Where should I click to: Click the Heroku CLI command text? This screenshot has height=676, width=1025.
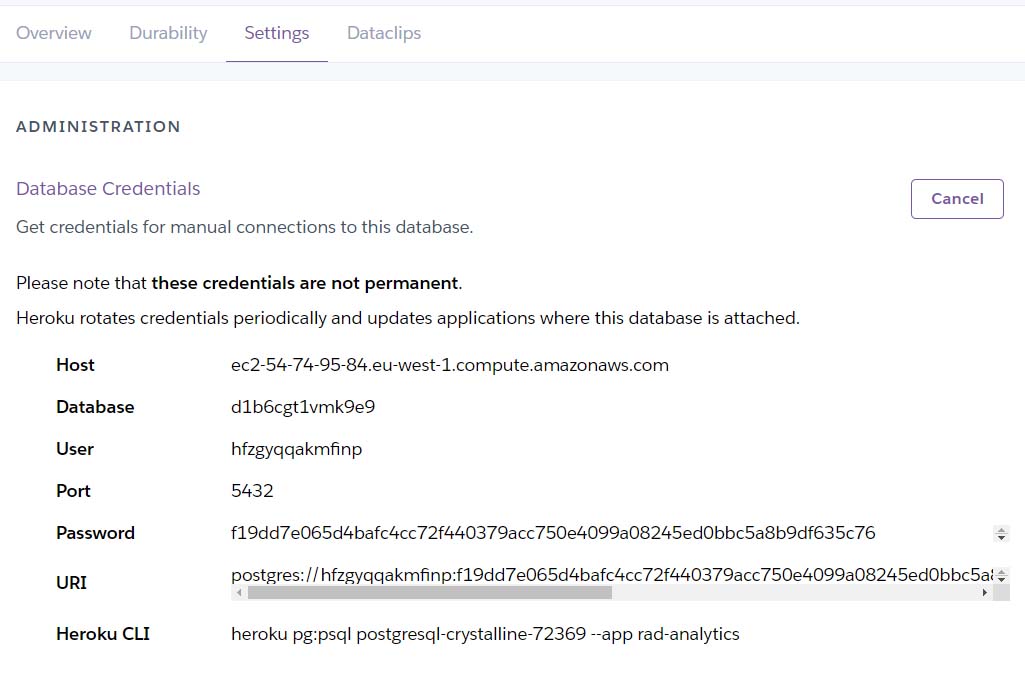(x=485, y=634)
